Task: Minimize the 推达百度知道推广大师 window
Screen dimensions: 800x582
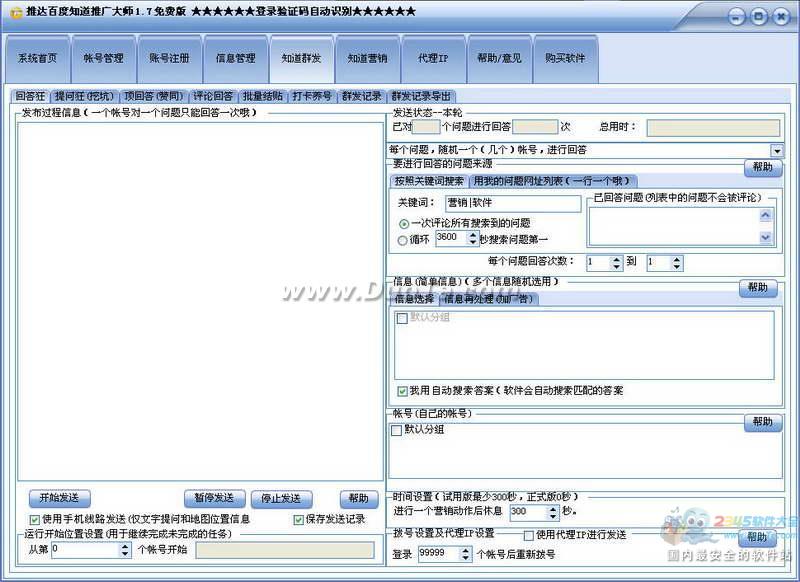Action: (x=737, y=18)
